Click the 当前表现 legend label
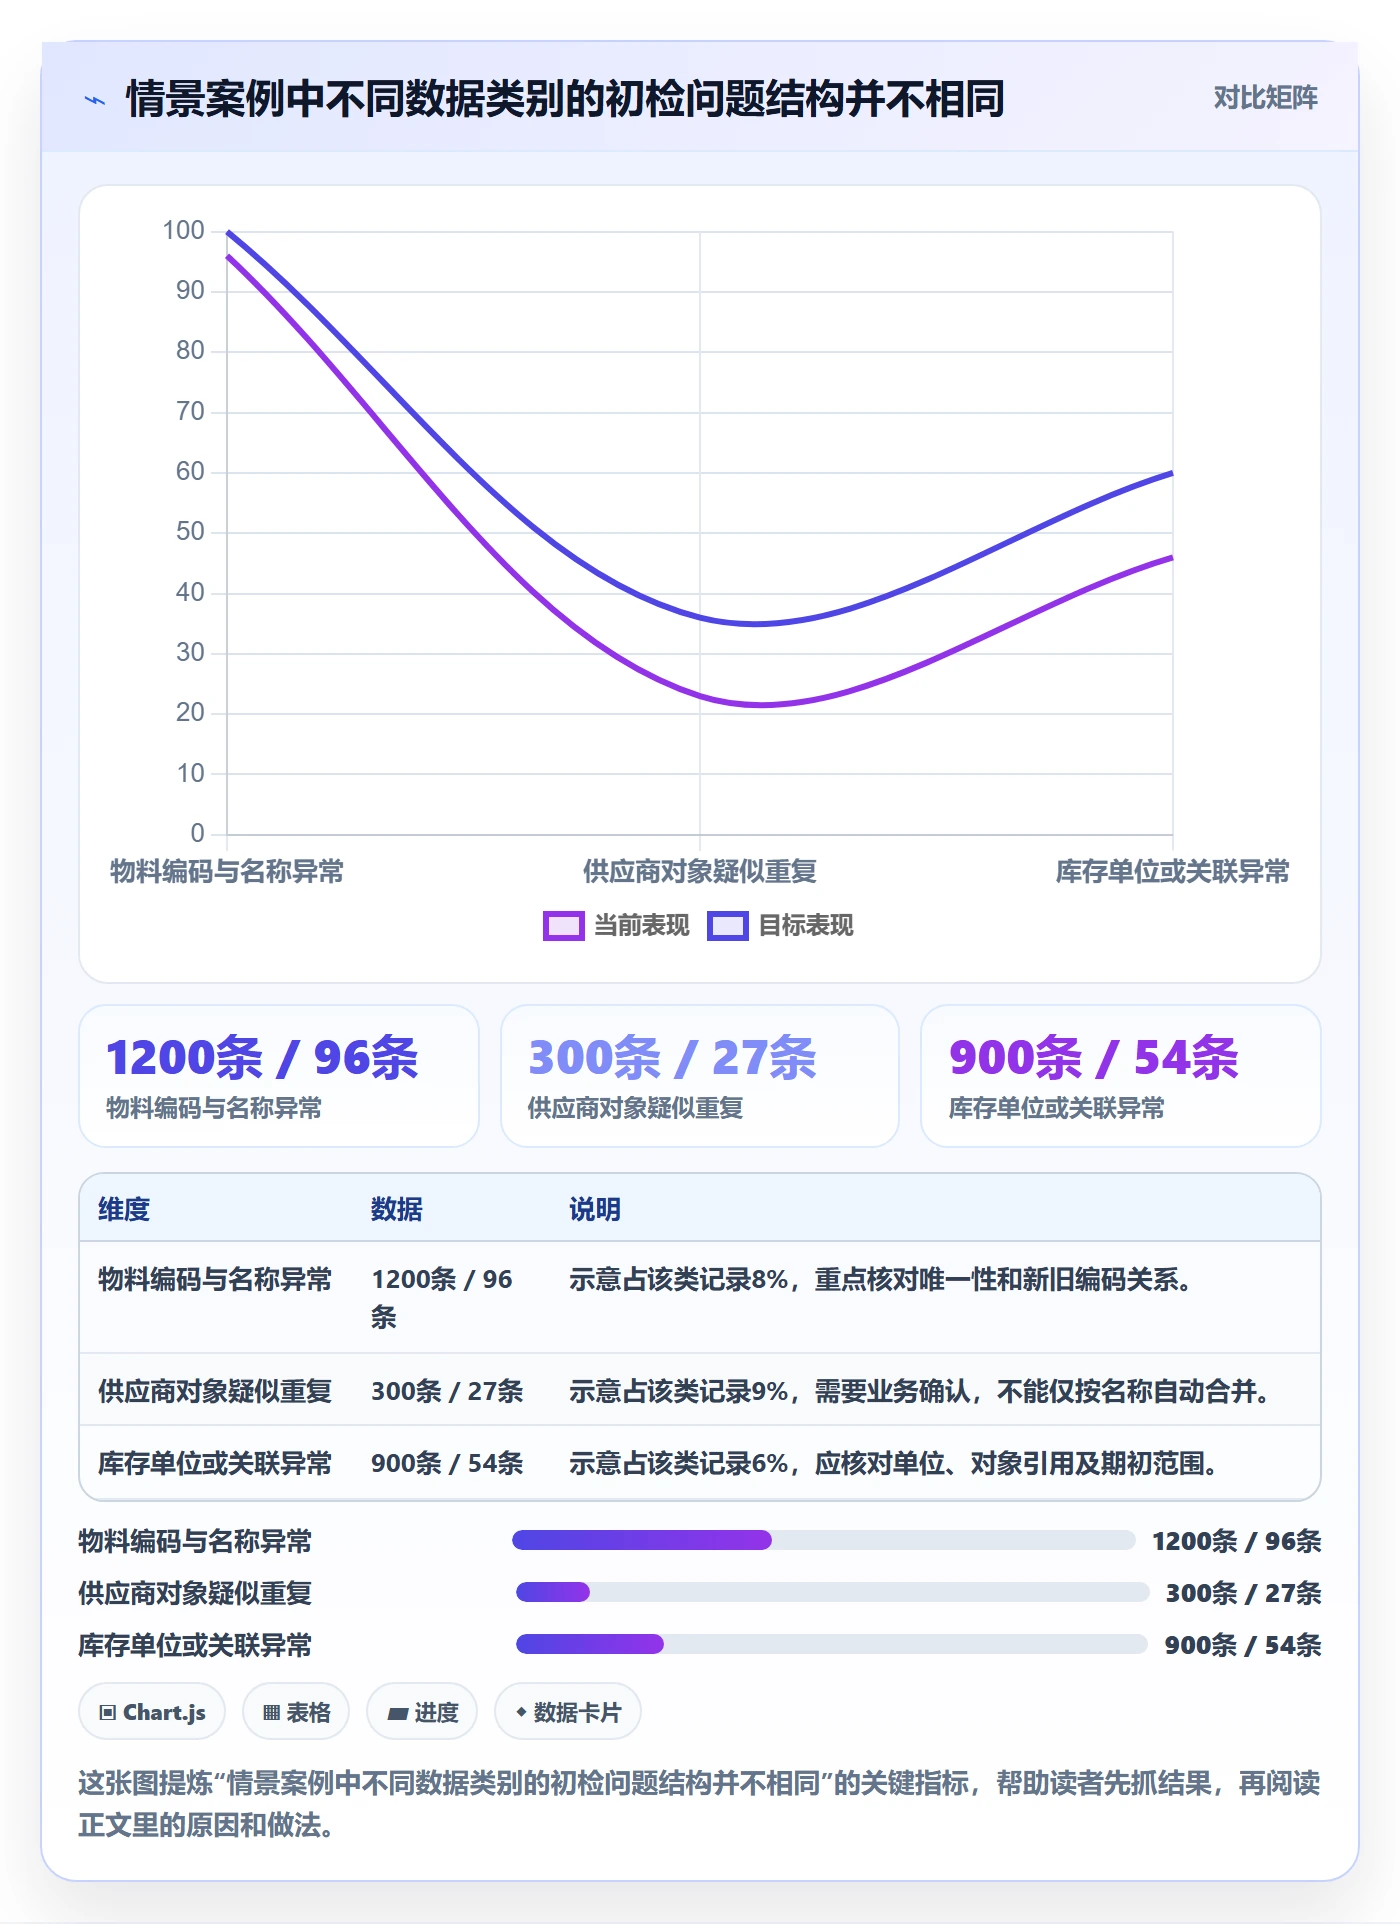 coord(642,926)
